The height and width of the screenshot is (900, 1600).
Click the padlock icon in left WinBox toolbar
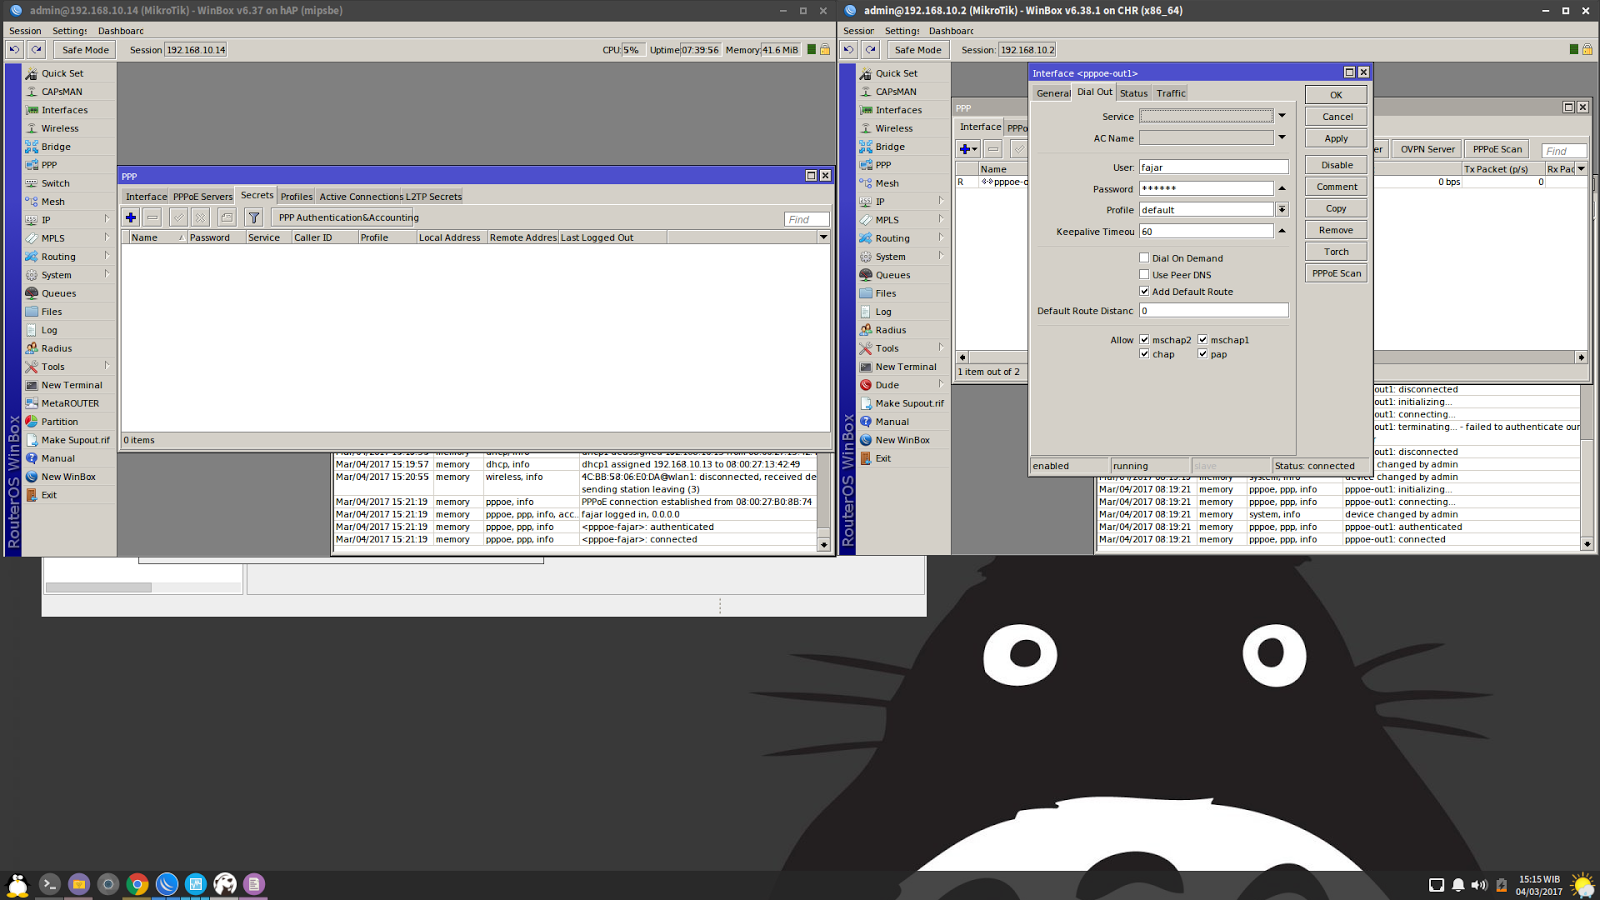coord(825,49)
